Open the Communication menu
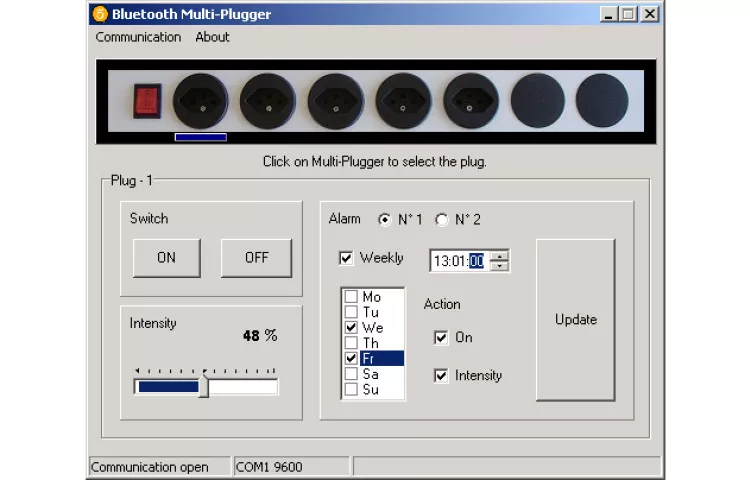Image resolution: width=750 pixels, height=480 pixels. tap(138, 37)
